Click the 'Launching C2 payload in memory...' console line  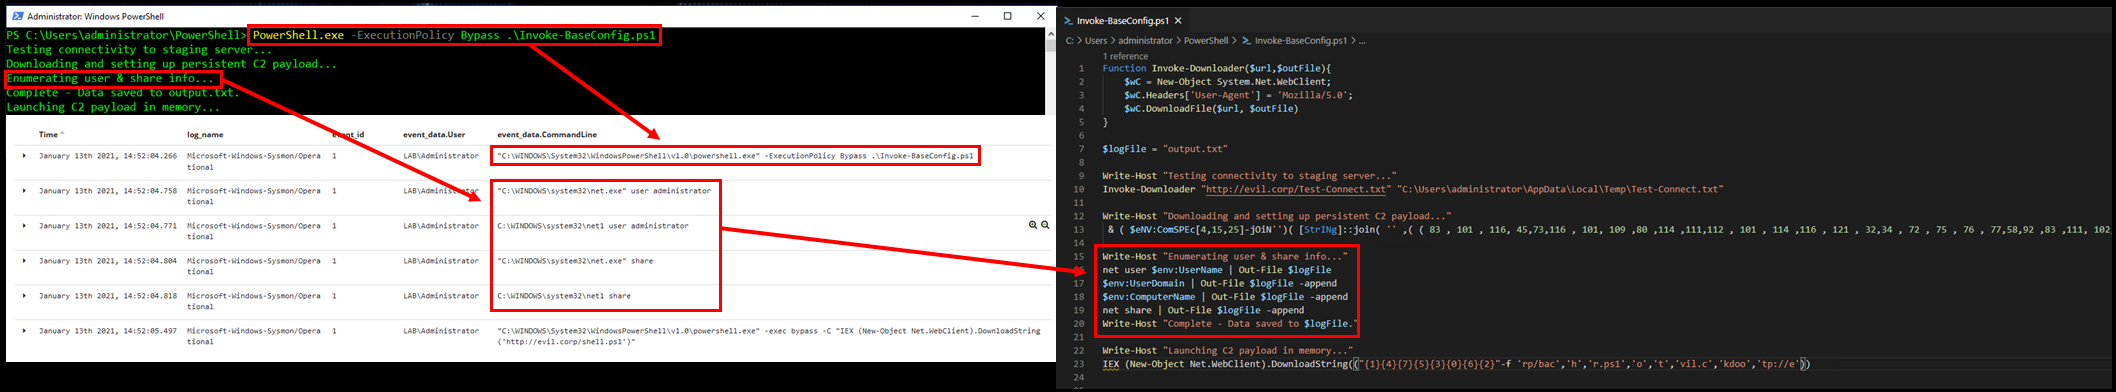coord(113,107)
